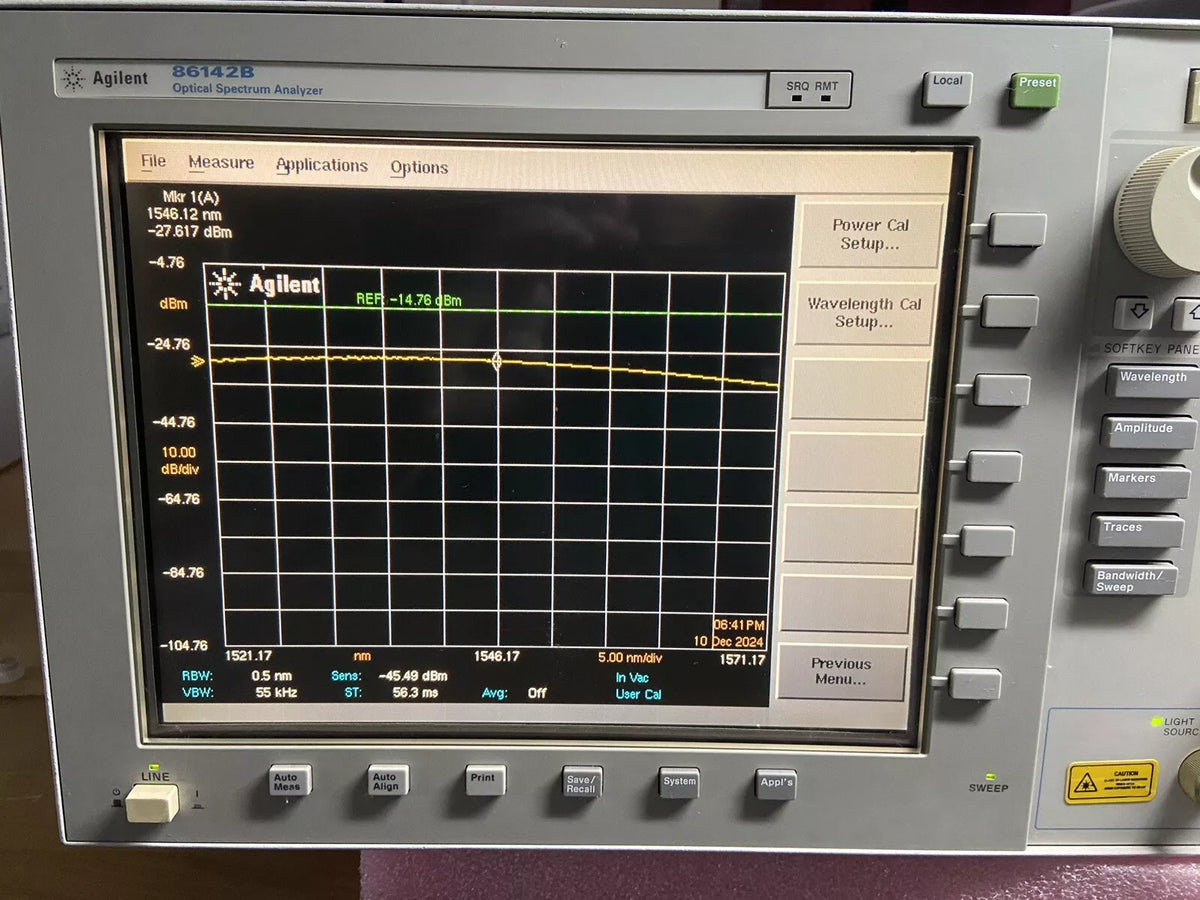Click the SRQ RMT indicator panel
1200x900 pixels.
[808, 89]
